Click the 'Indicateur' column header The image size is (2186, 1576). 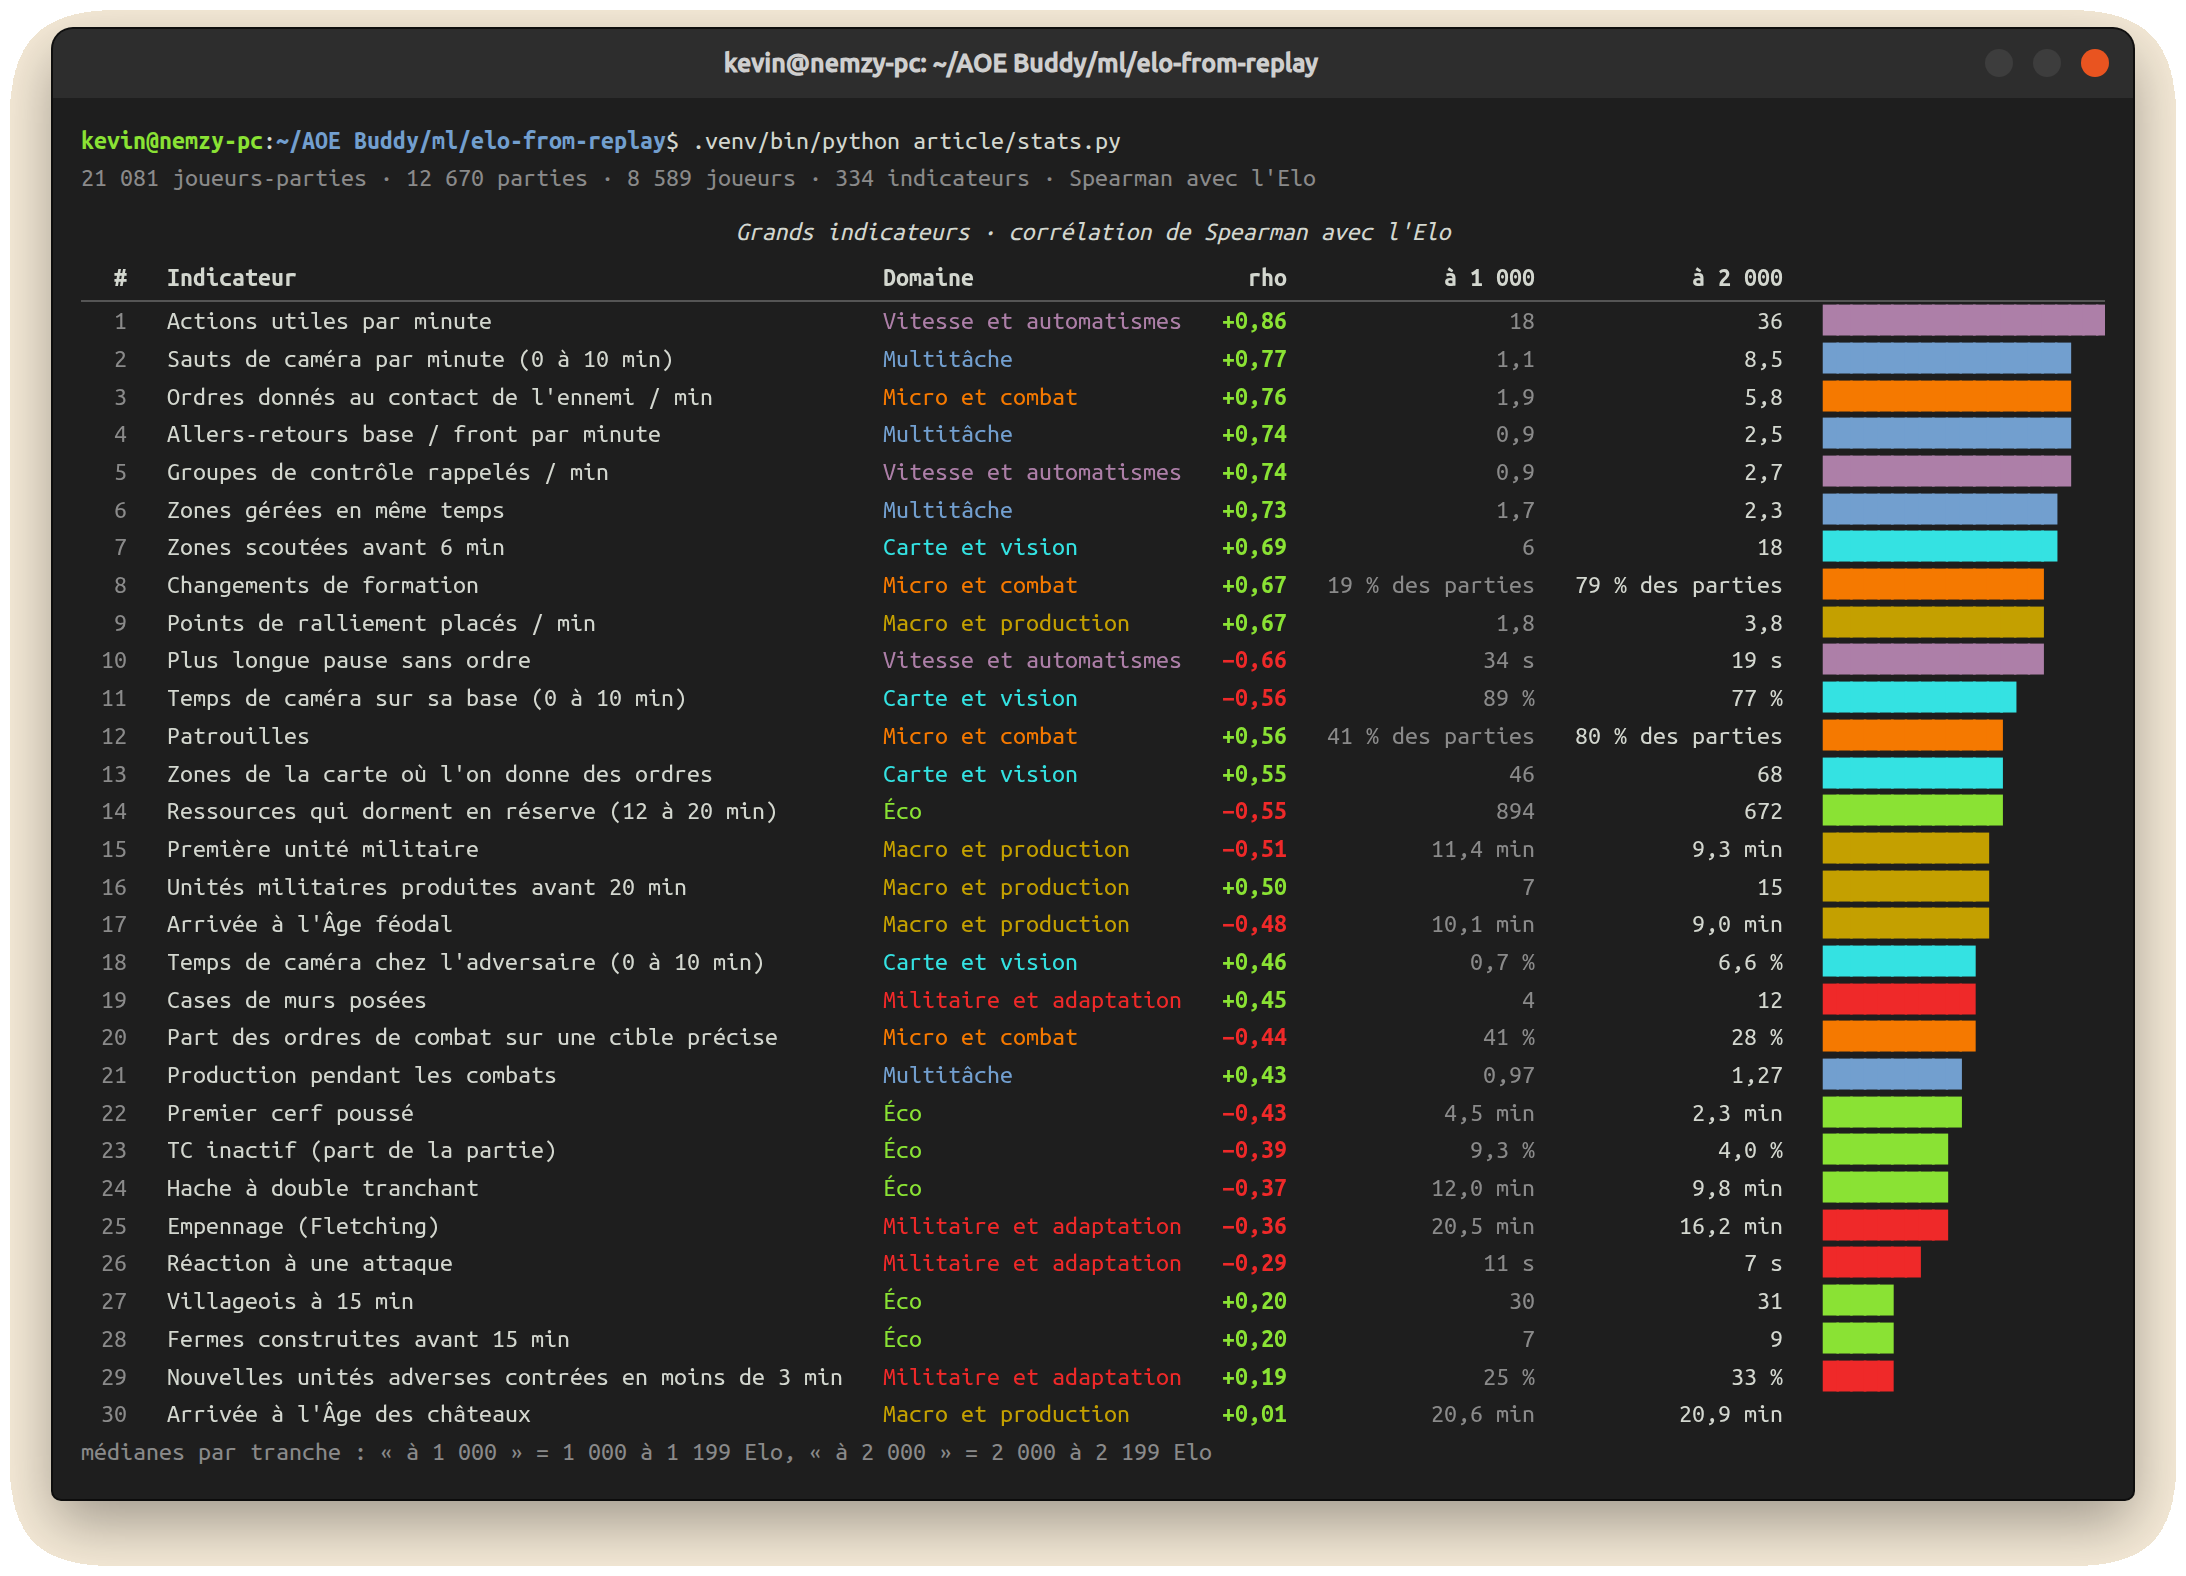tap(231, 278)
